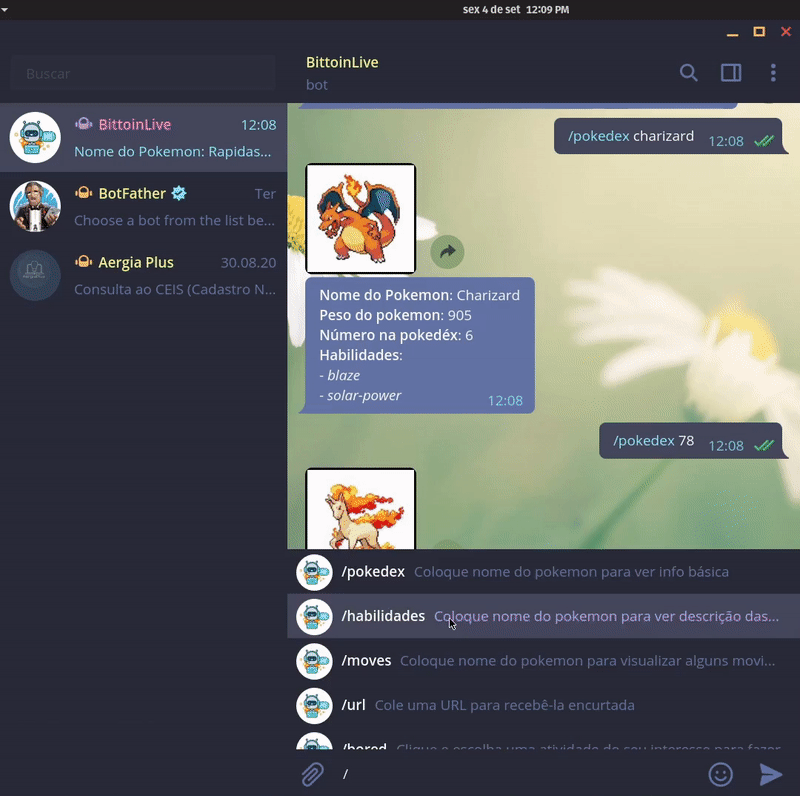This screenshot has width=800, height=796.
Task: Click 'Consulta ao CEIS' message preview
Action: tap(174, 289)
